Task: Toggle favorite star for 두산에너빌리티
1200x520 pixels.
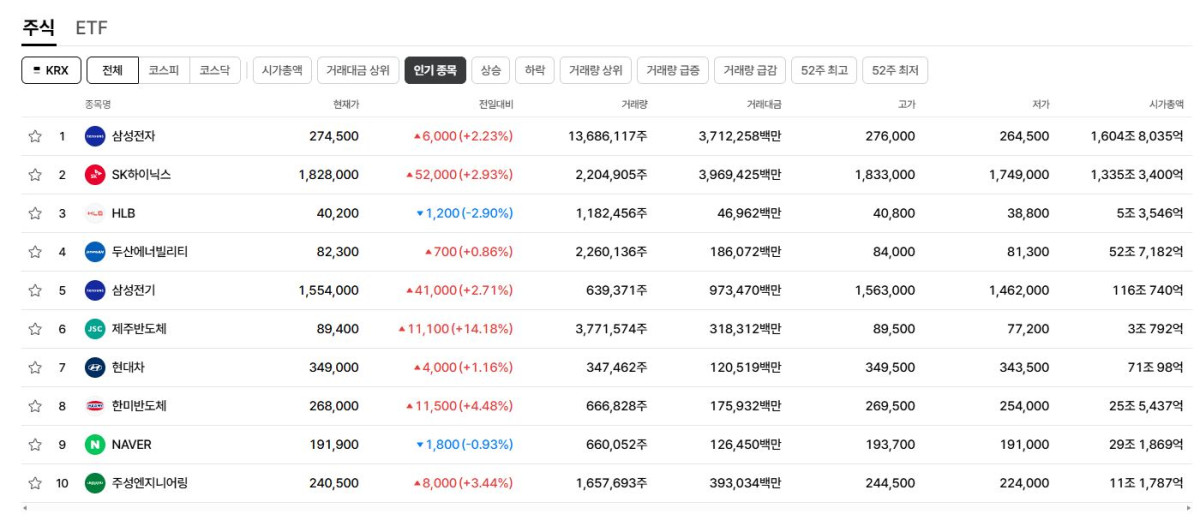Action: [x=35, y=252]
